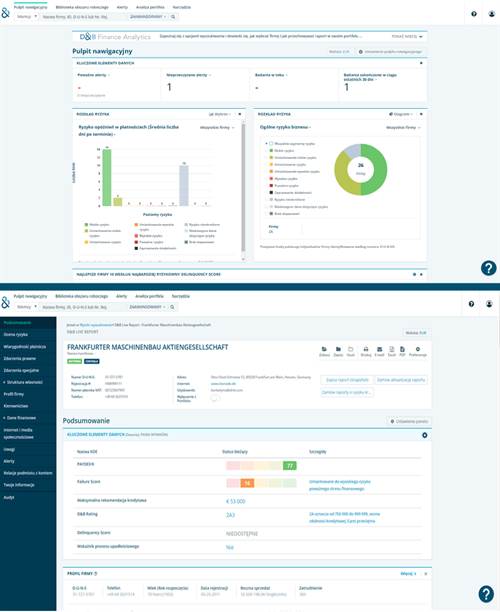
Task: Export the report with the Excel icon
Action: tap(392, 351)
